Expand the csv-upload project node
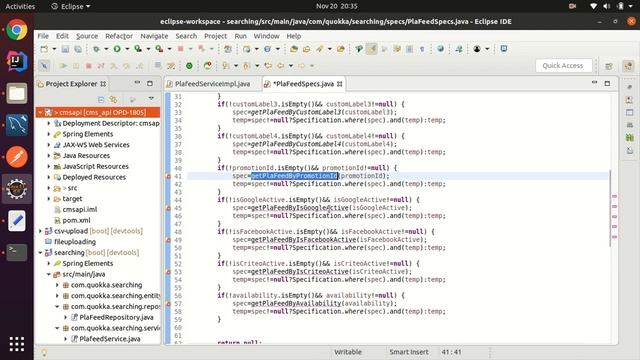This screenshot has height=360, width=640. [40, 231]
